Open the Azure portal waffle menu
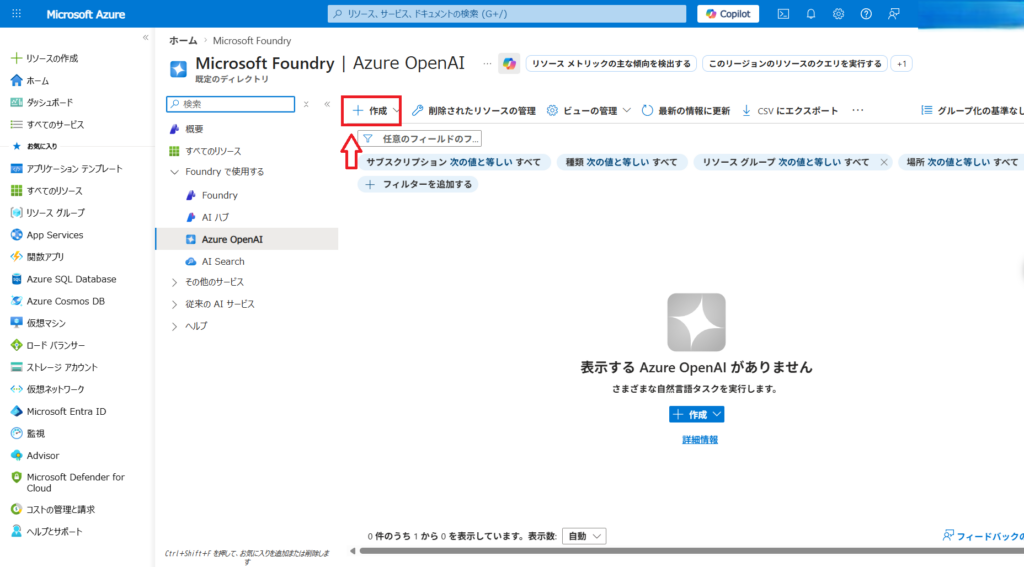 click(16, 14)
